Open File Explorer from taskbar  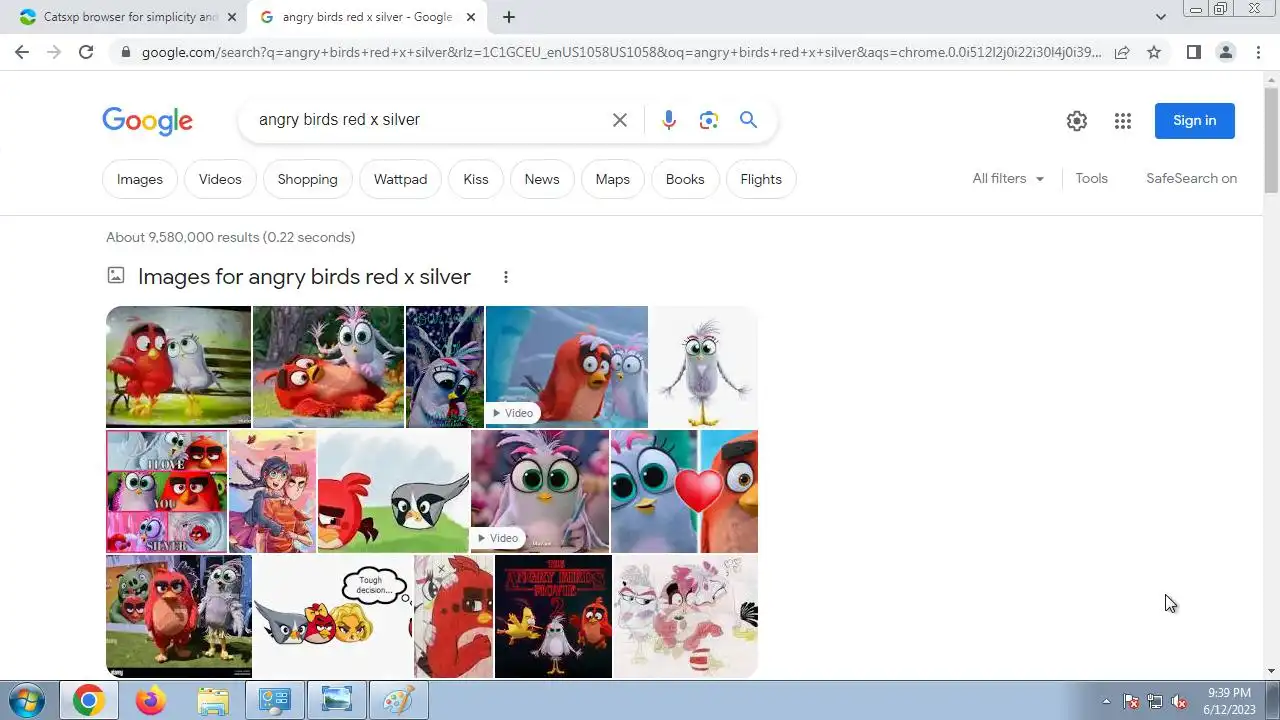pos(213,701)
